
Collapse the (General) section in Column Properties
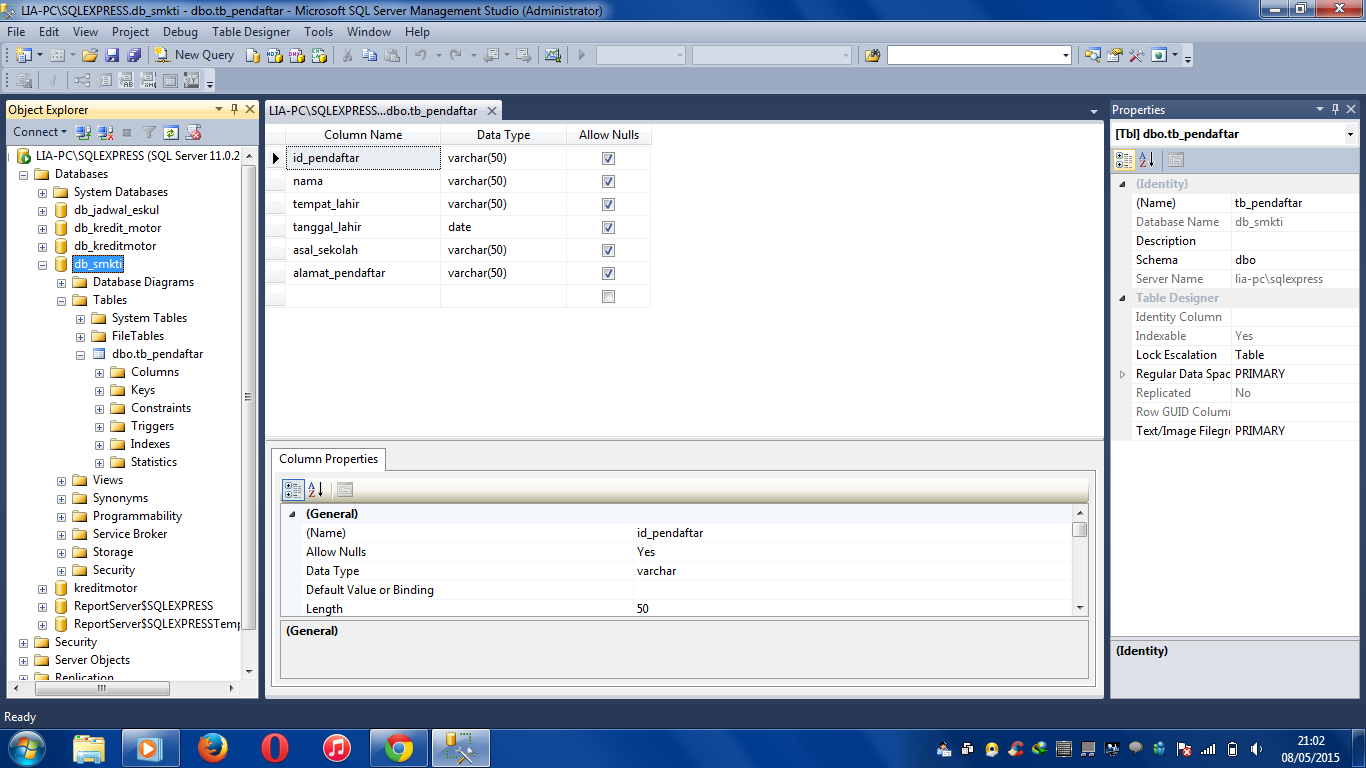pyautogui.click(x=293, y=514)
